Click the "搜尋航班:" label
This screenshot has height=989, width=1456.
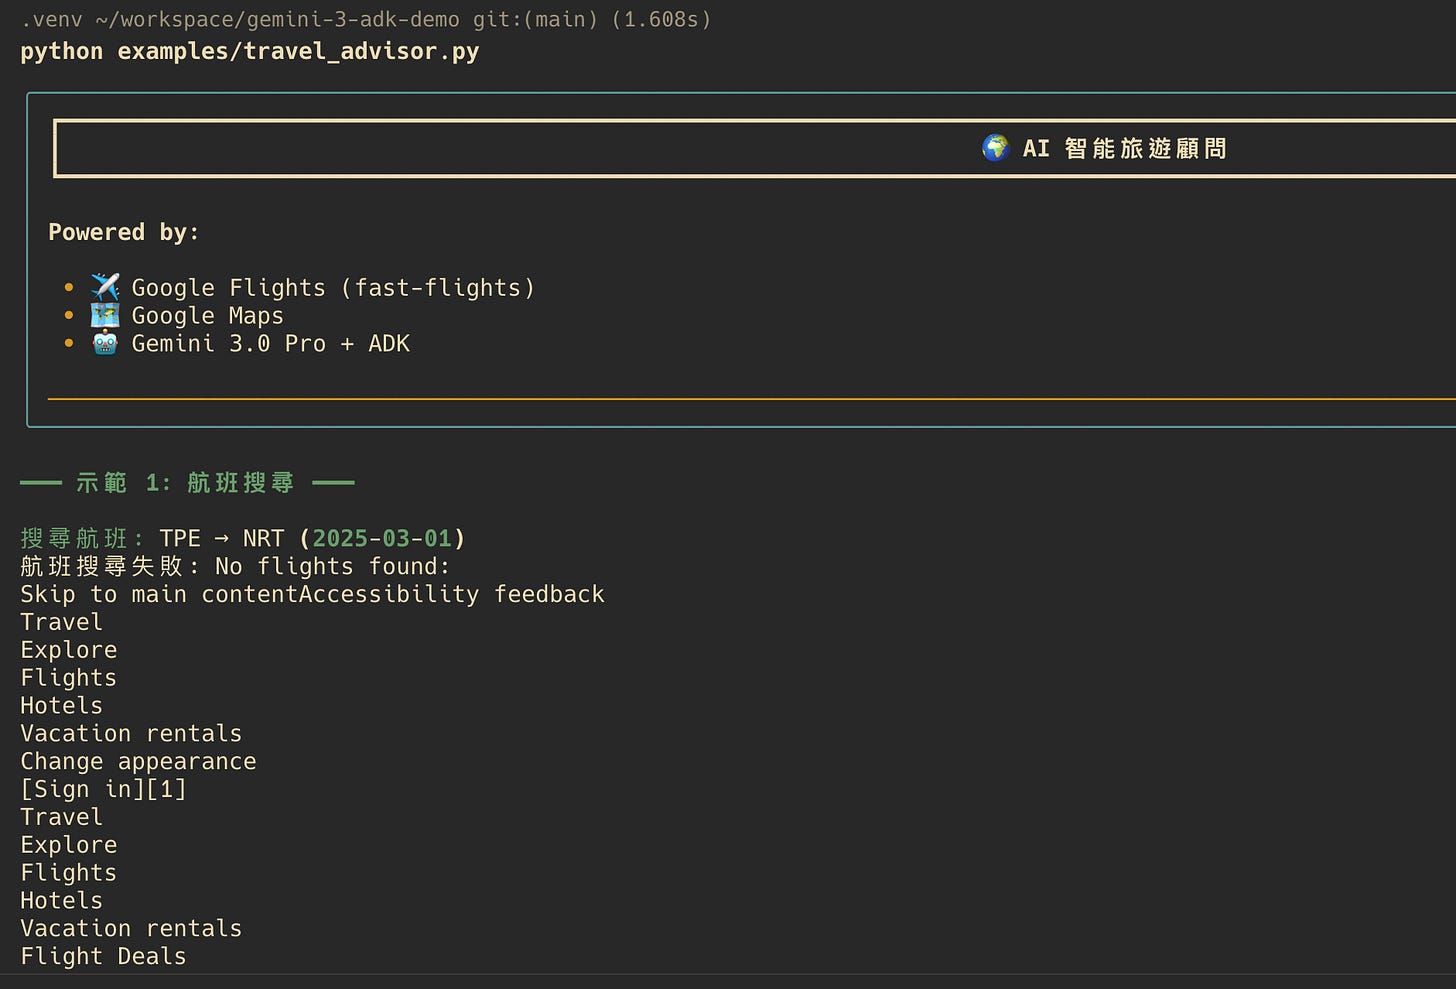(83, 538)
